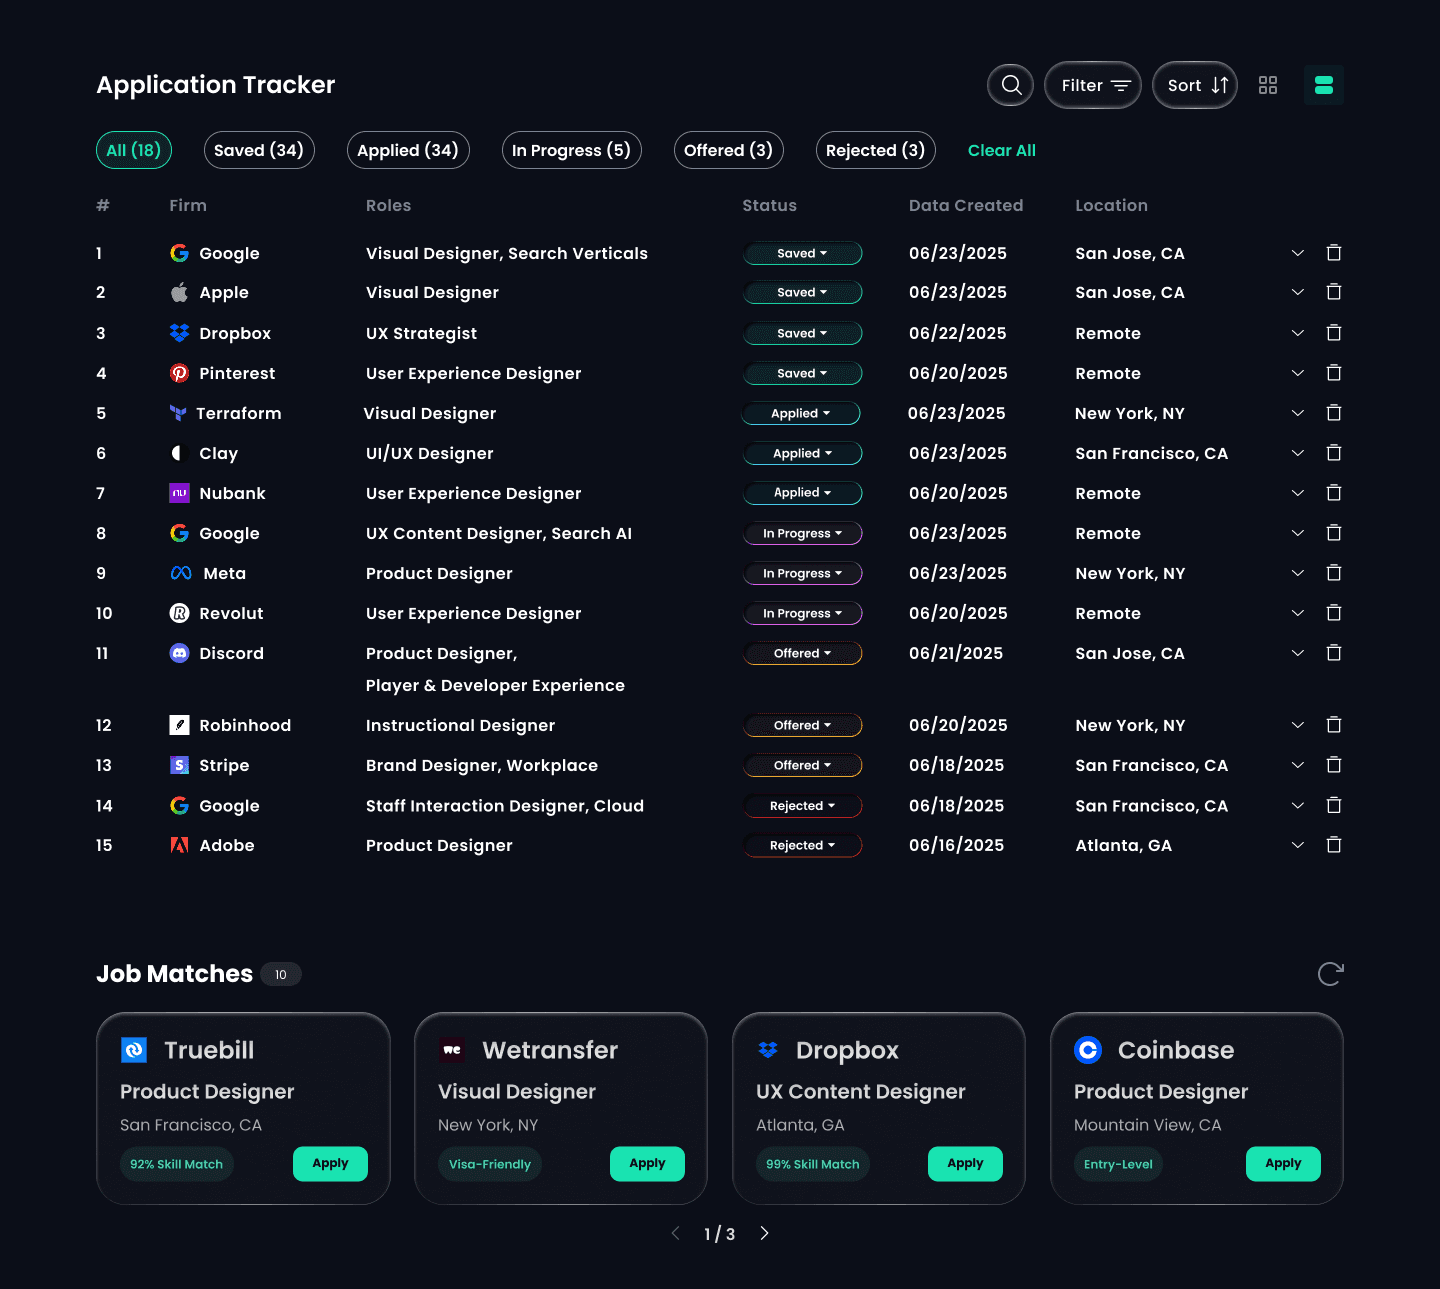
Task: Select the Offered (3) tab
Action: (729, 150)
